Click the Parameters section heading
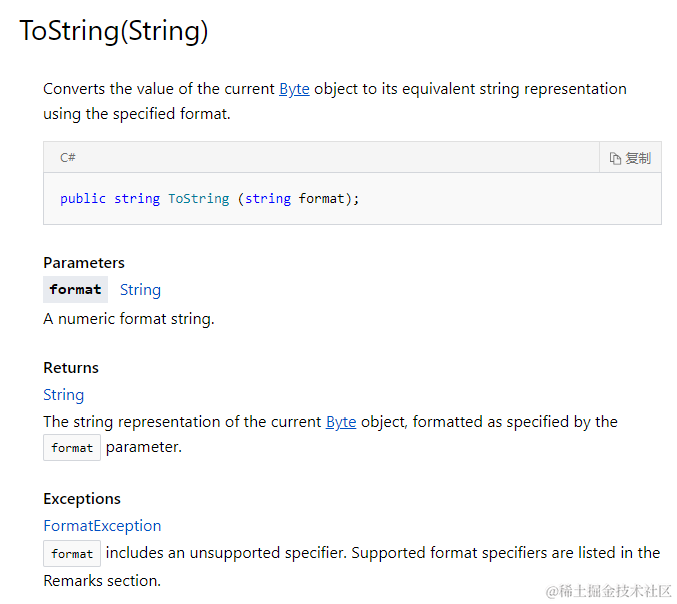This screenshot has height=604, width=677. 84,263
